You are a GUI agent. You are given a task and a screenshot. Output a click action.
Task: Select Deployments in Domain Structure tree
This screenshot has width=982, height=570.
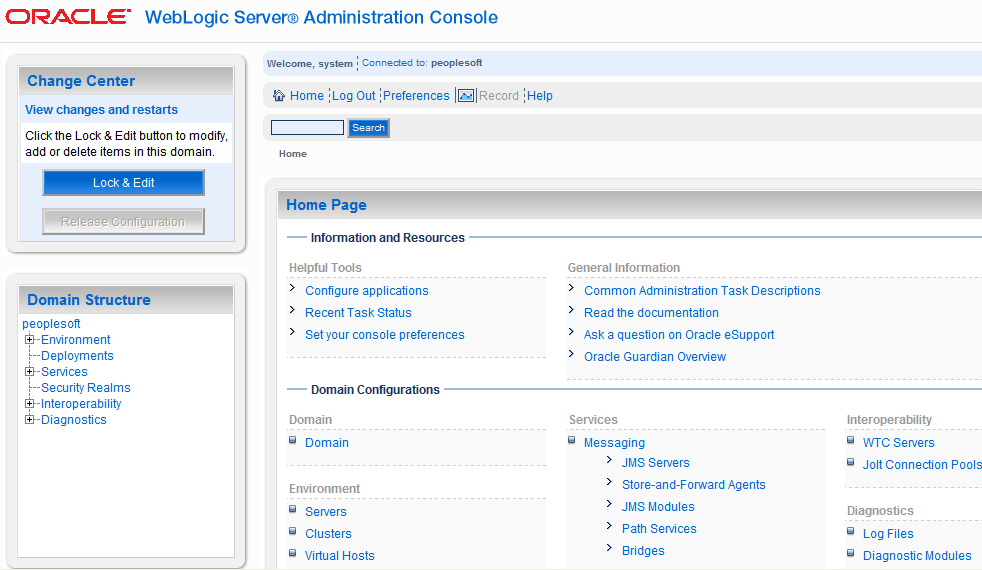point(78,356)
